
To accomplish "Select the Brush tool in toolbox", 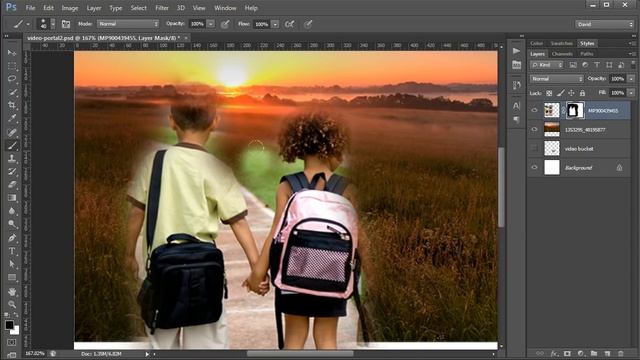I will 12,145.
